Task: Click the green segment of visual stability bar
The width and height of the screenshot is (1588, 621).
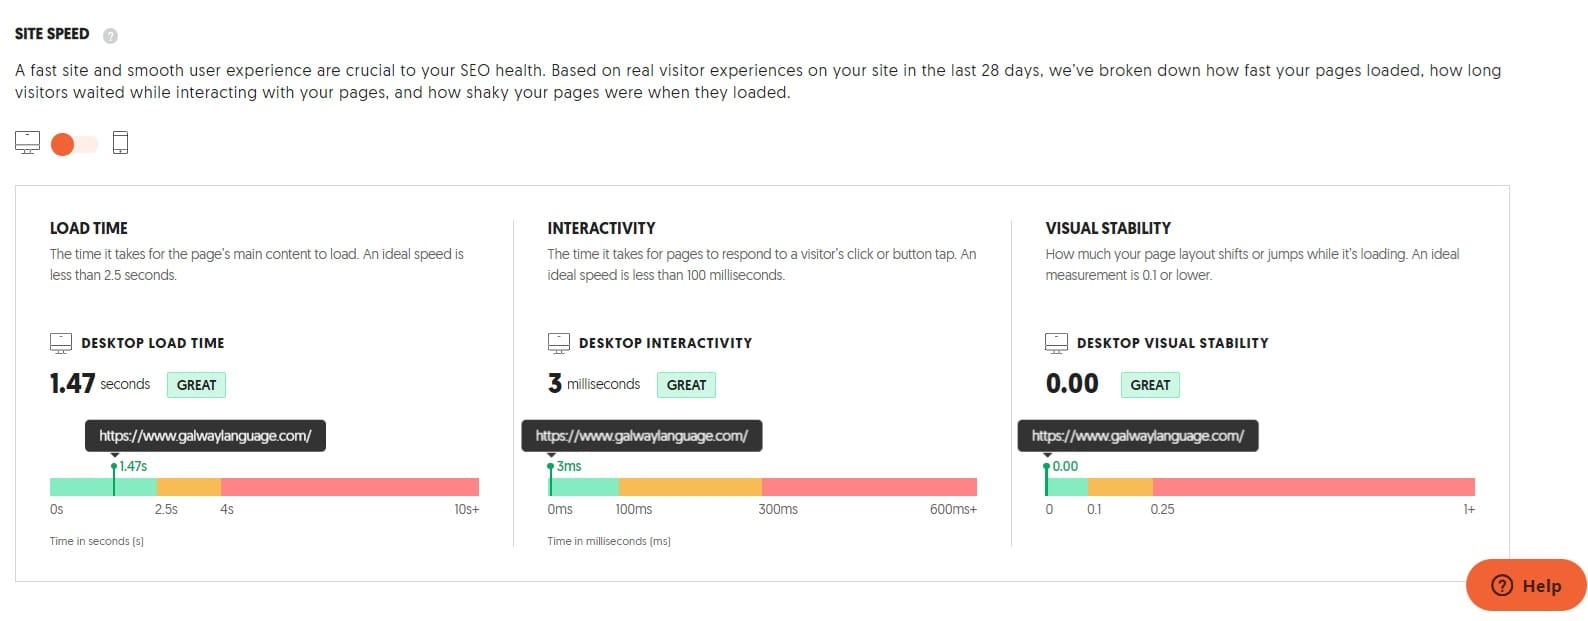Action: 1067,487
